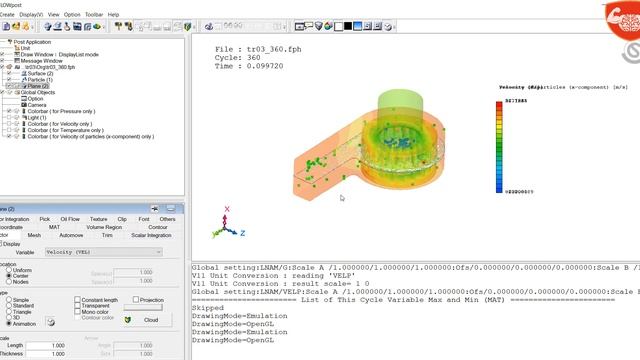Toggle the Particle (1) visibility checkbox
Screen dimensions: 640x360
coord(9,80)
